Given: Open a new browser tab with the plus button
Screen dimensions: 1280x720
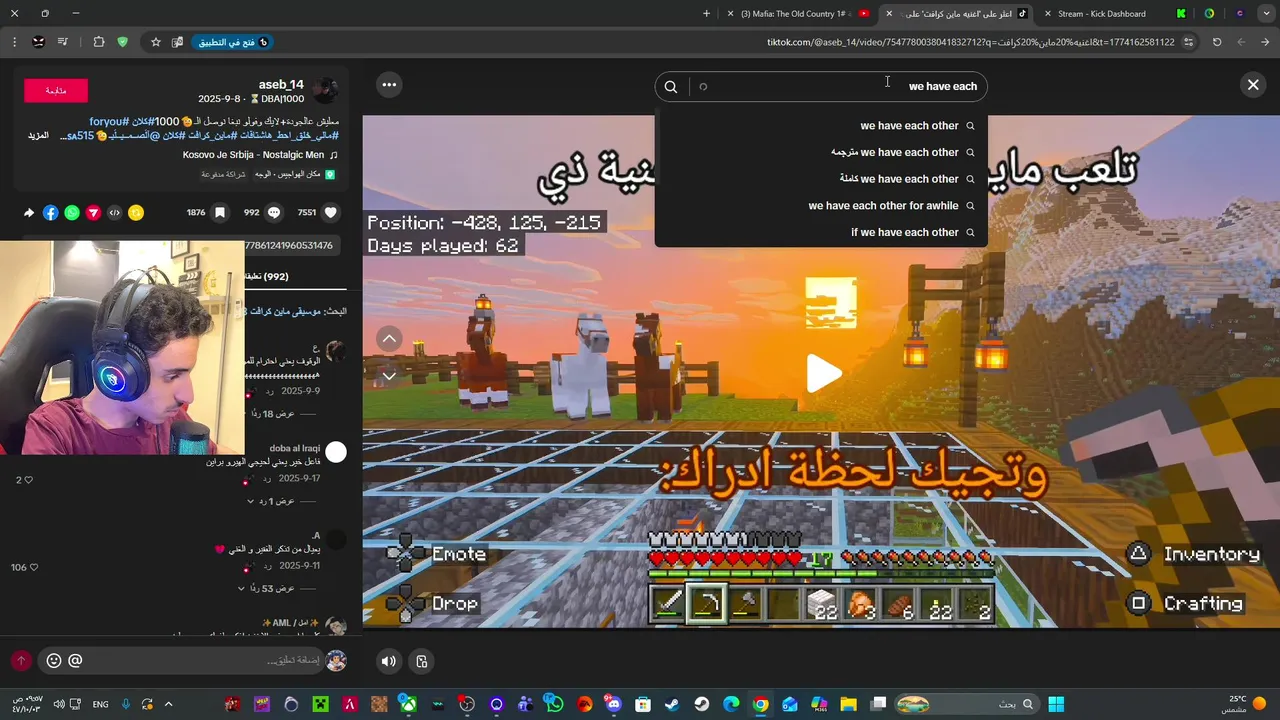Looking at the screenshot, I should coord(706,14).
